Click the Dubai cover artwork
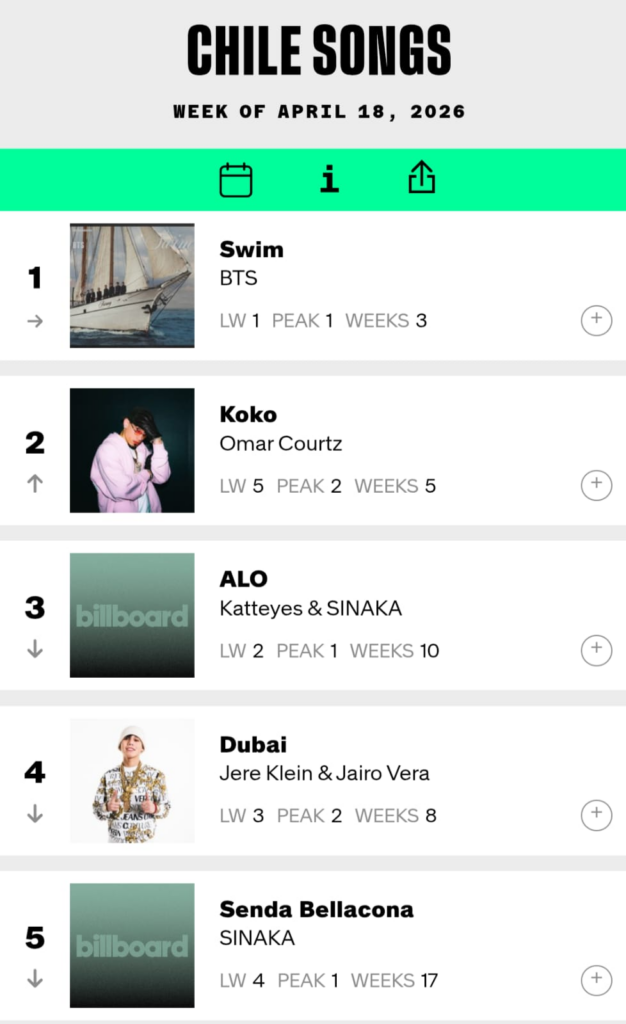This screenshot has width=626, height=1024. pos(132,780)
